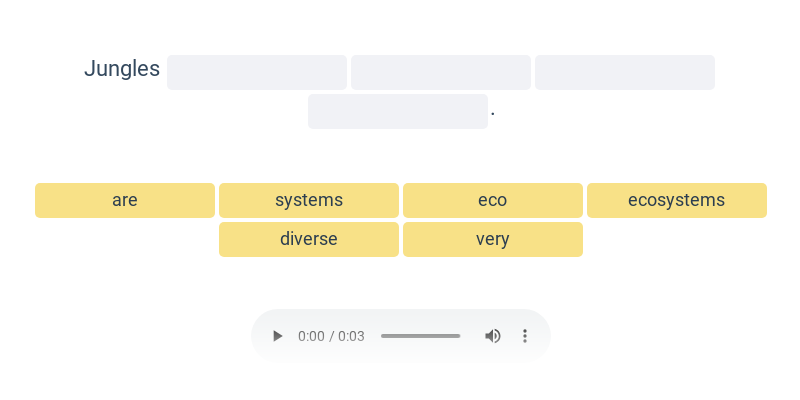This screenshot has width=800, height=400.
Task: Play the audio clip
Action: tap(278, 336)
